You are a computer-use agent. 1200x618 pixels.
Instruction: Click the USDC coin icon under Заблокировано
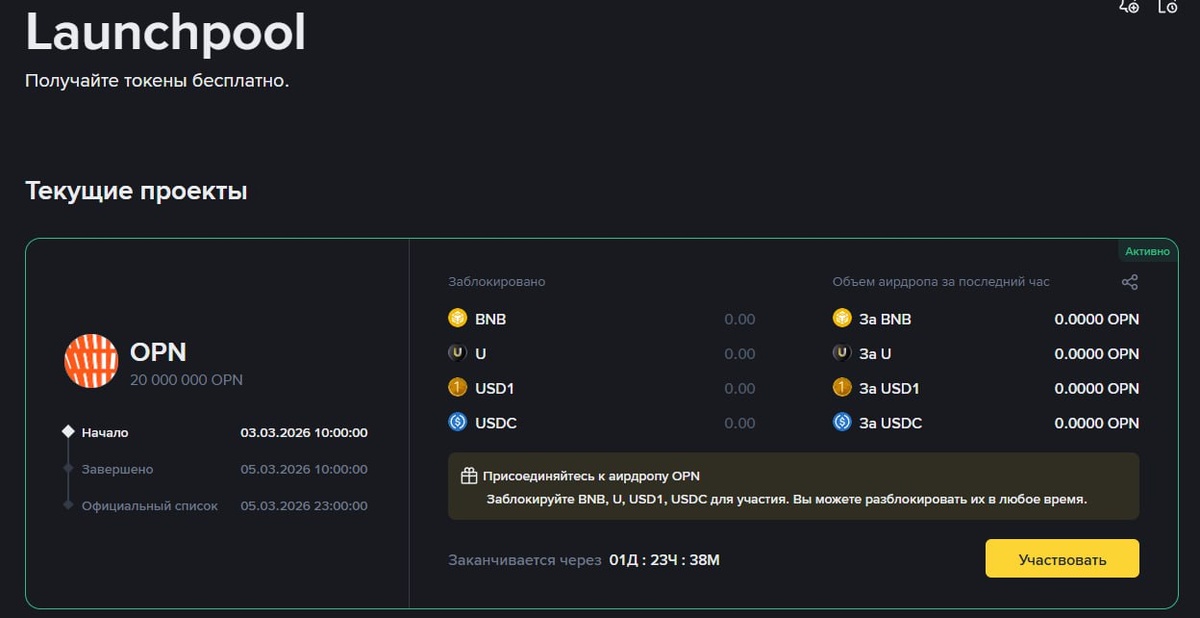pyautogui.click(x=457, y=423)
